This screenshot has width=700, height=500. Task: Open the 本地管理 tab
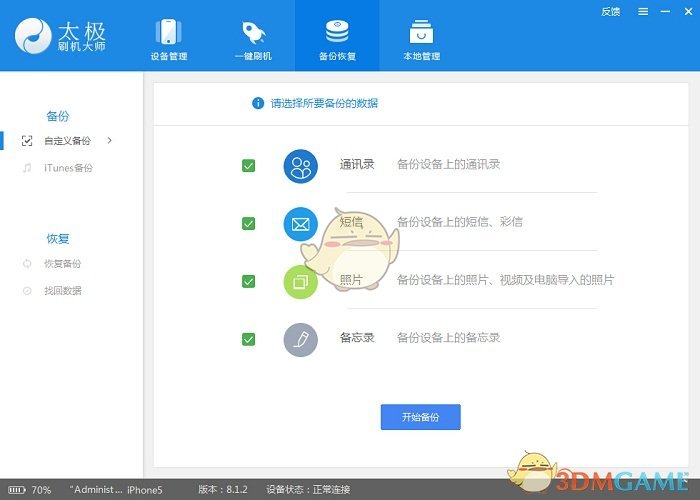click(421, 39)
